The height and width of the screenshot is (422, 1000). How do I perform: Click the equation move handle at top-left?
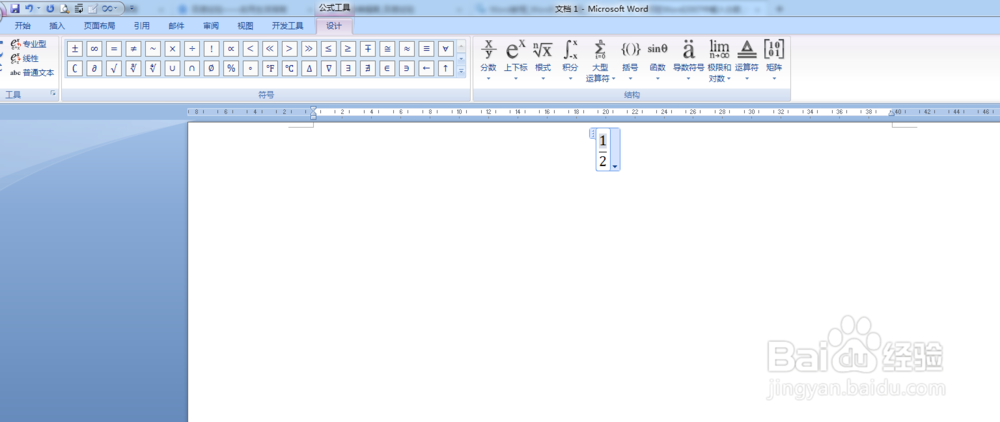592,133
